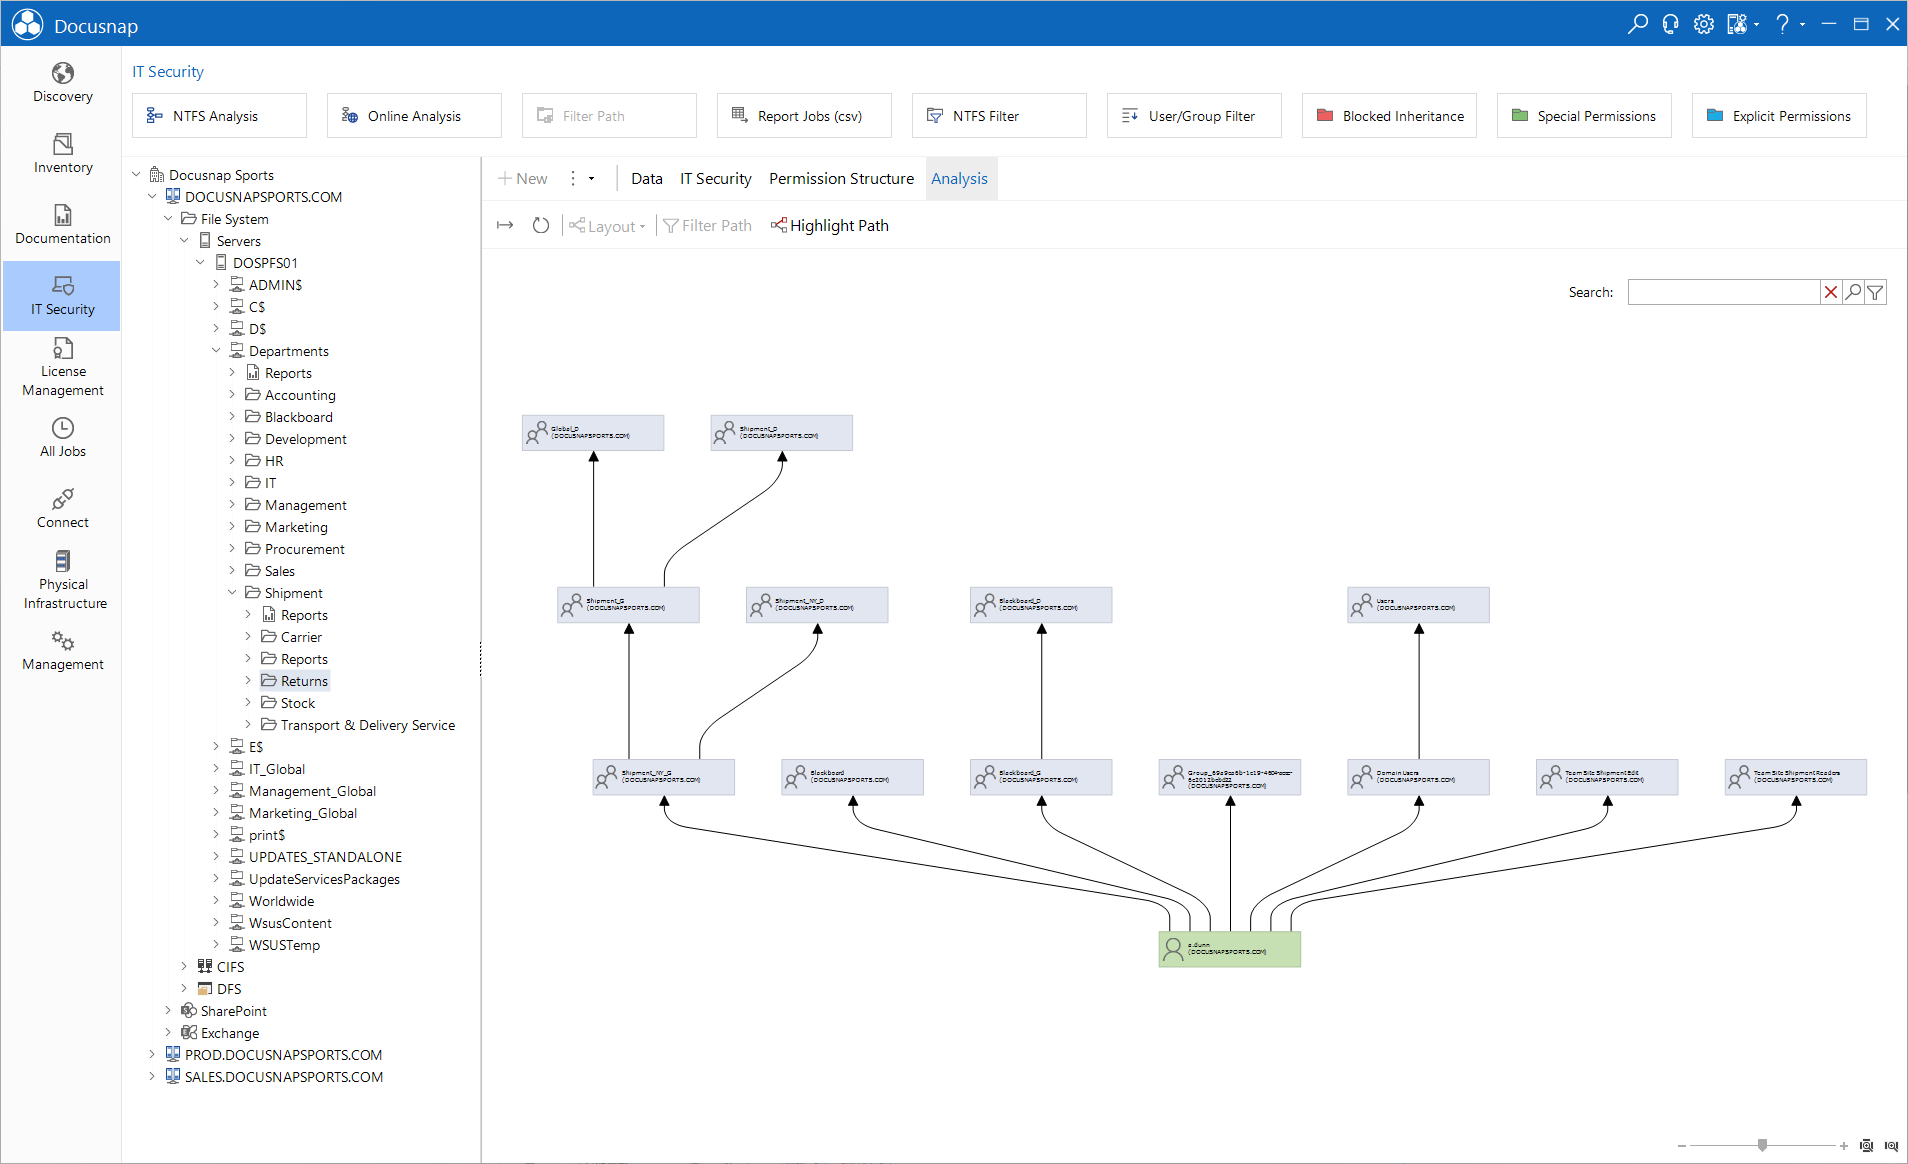
Task: Click the Global_D group node
Action: (593, 433)
